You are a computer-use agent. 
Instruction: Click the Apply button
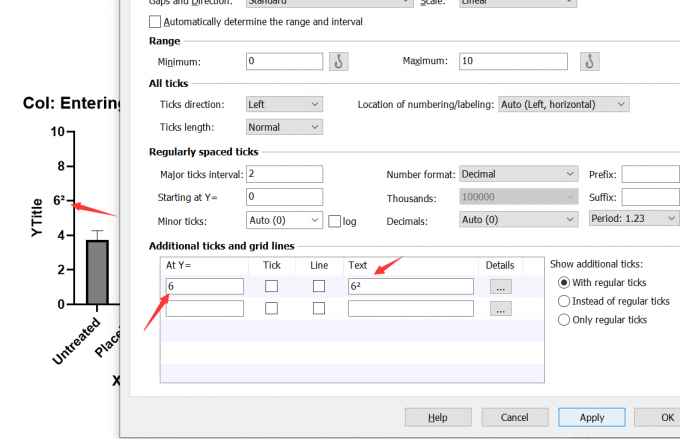(x=592, y=417)
